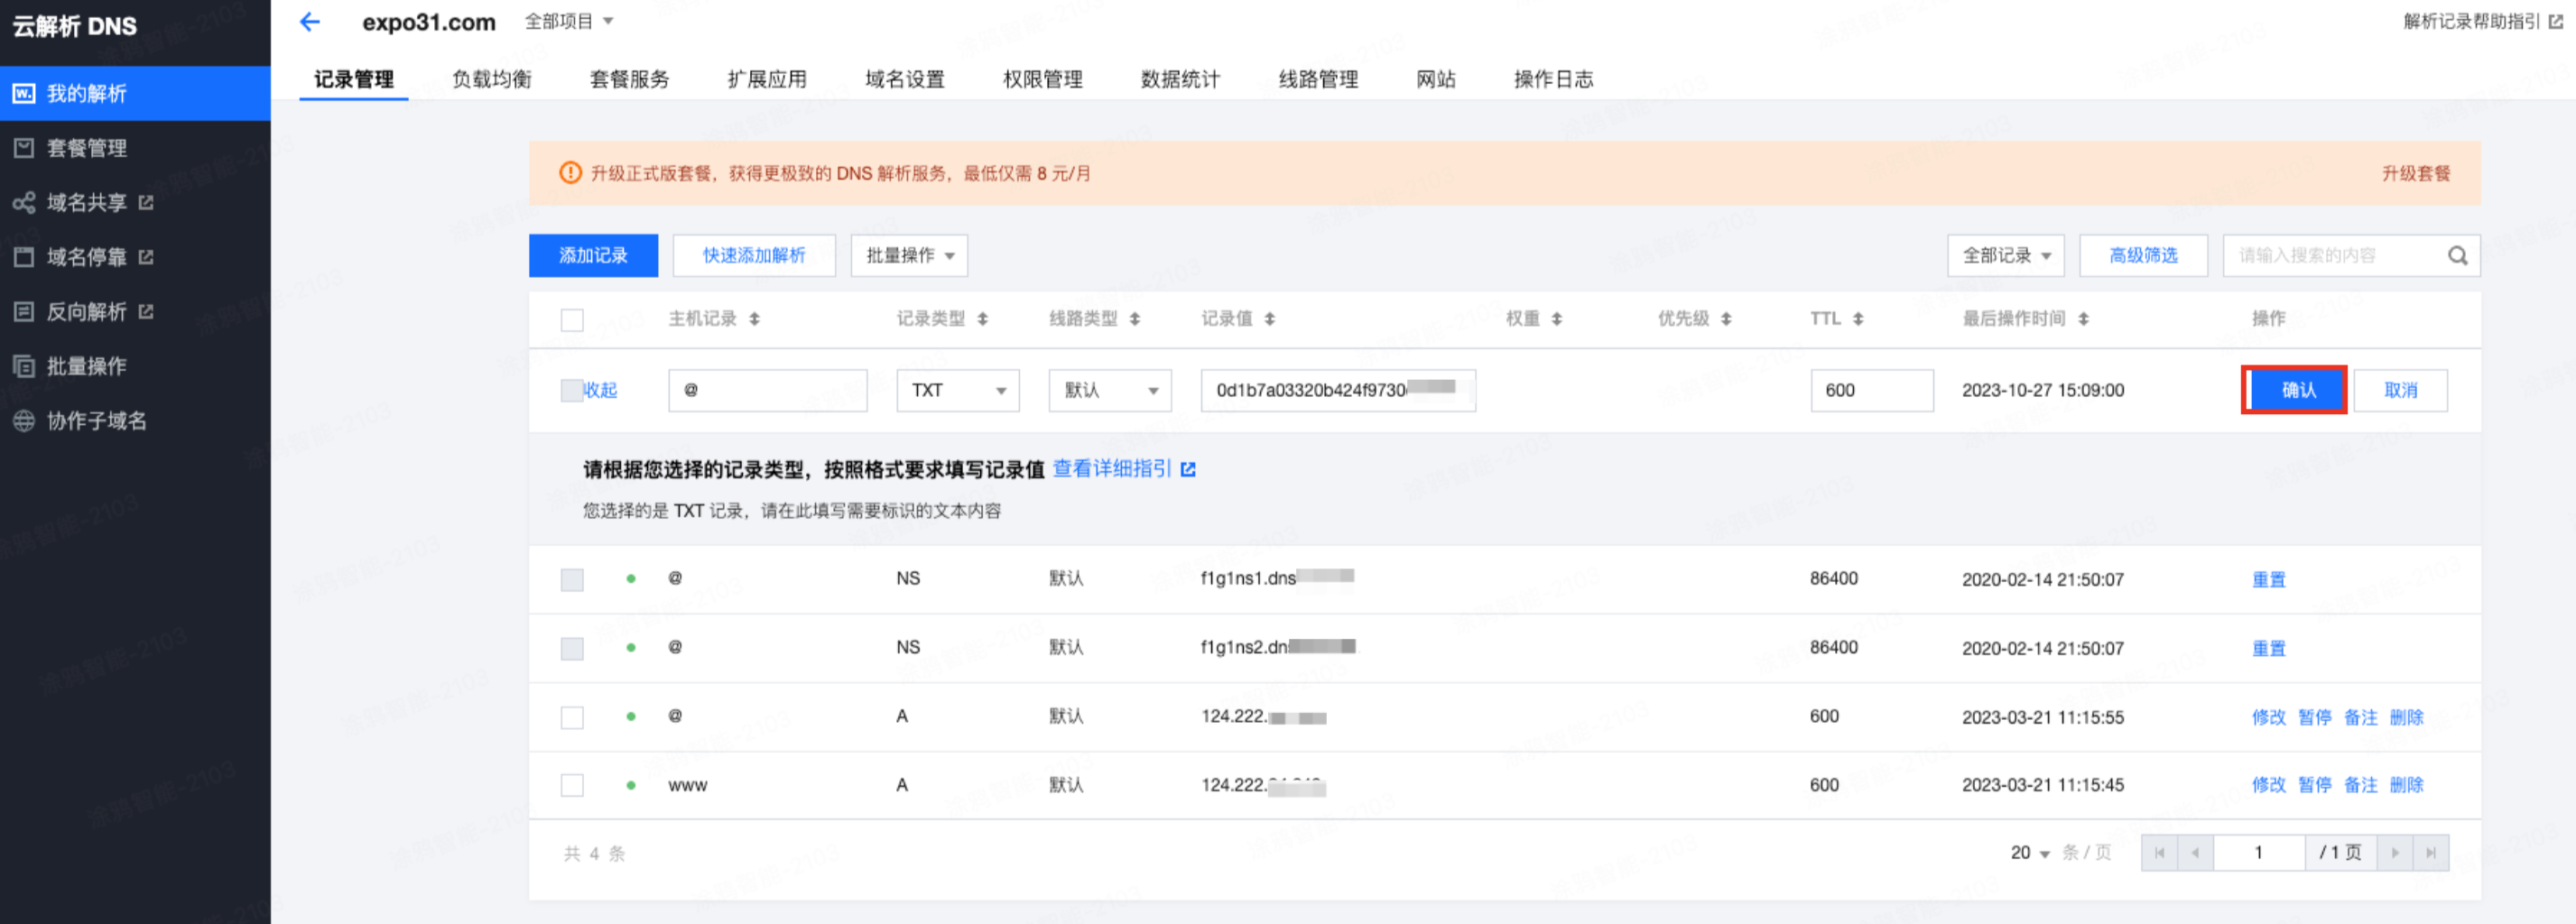Click the 添加记录 button
2576x924 pixels.
(x=593, y=255)
